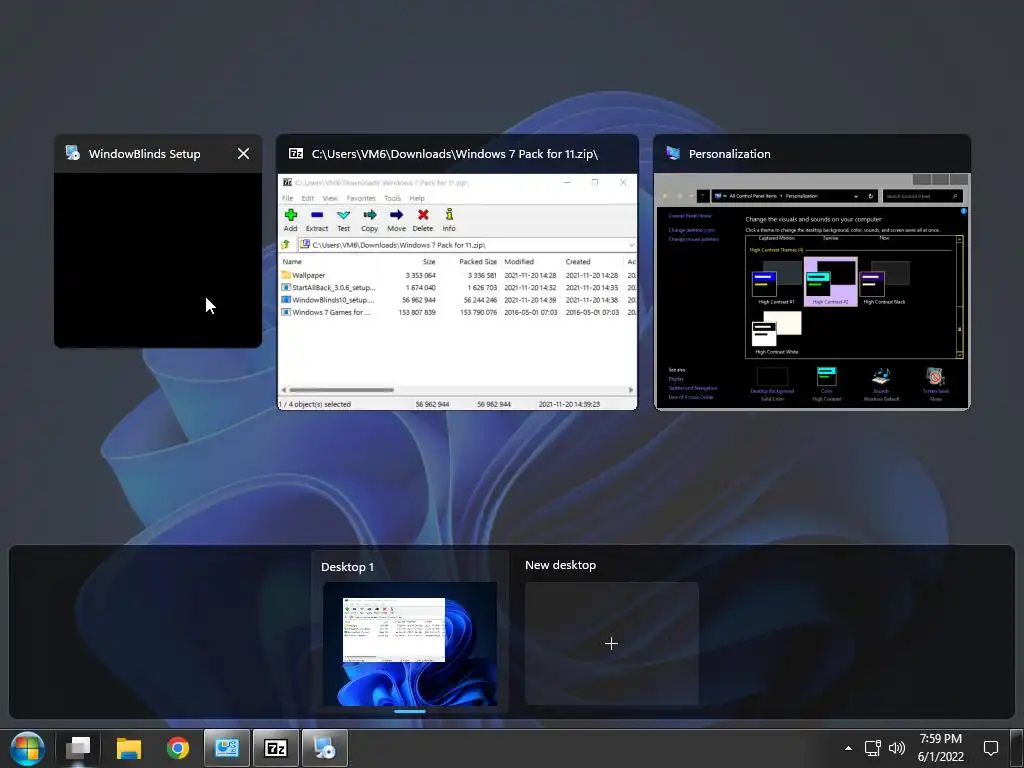Image resolution: width=1024 pixels, height=768 pixels.
Task: Choose the High Contrast #2 theme
Action: point(830,282)
